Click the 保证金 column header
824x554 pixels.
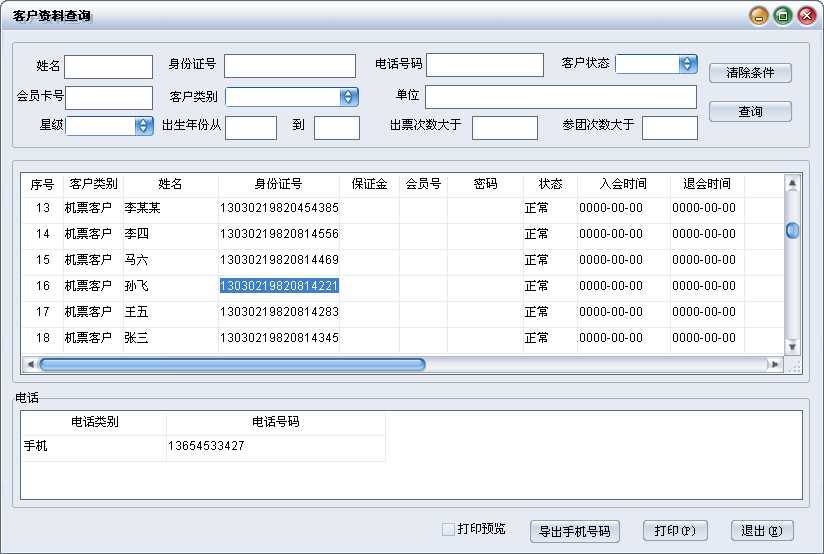(x=369, y=184)
